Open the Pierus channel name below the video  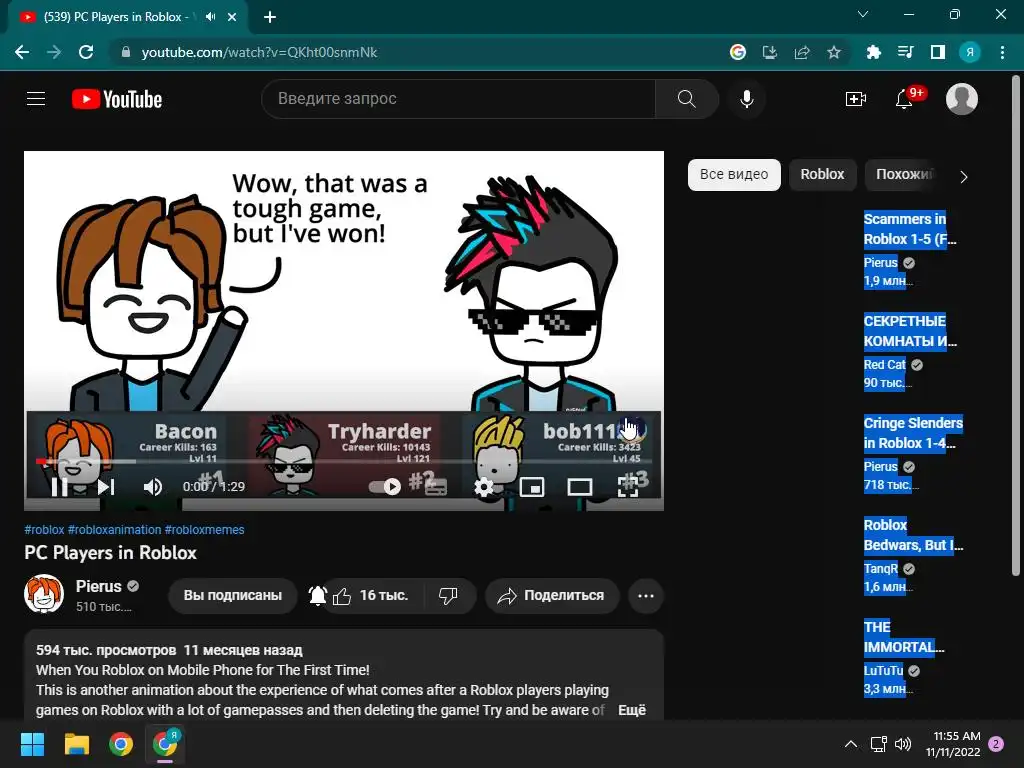click(x=99, y=586)
